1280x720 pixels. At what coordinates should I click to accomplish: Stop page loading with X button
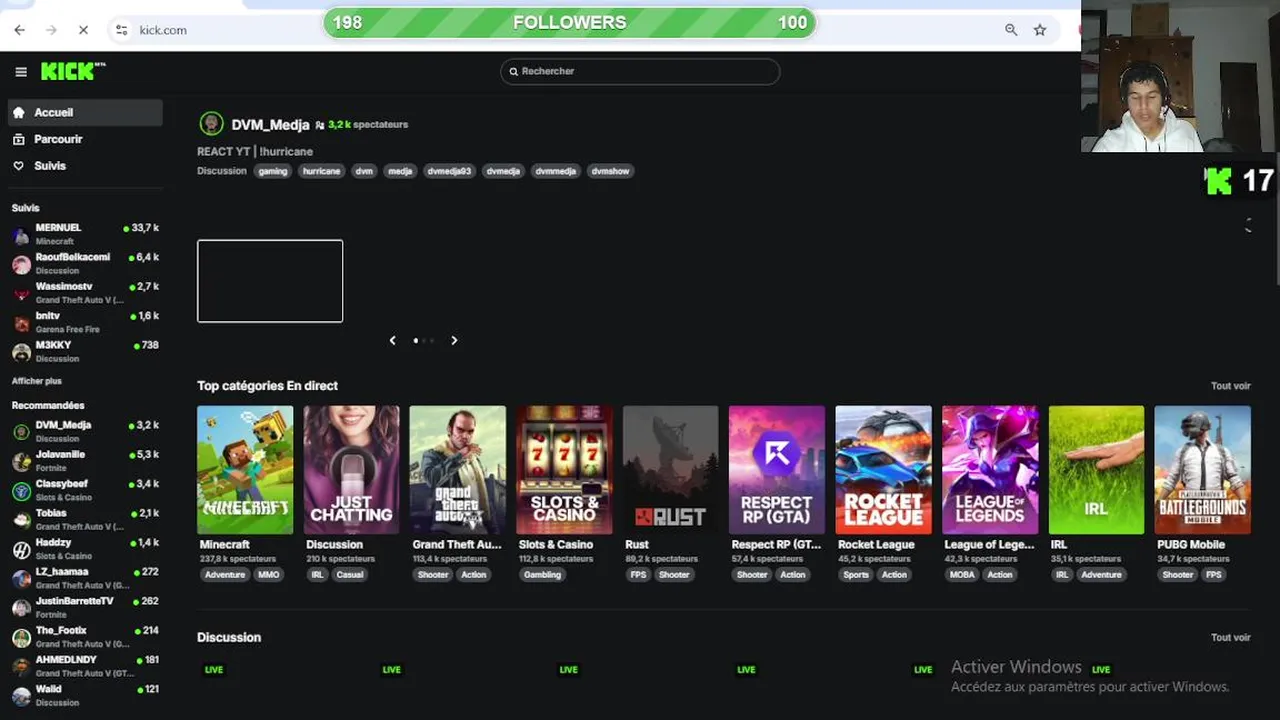coord(83,30)
